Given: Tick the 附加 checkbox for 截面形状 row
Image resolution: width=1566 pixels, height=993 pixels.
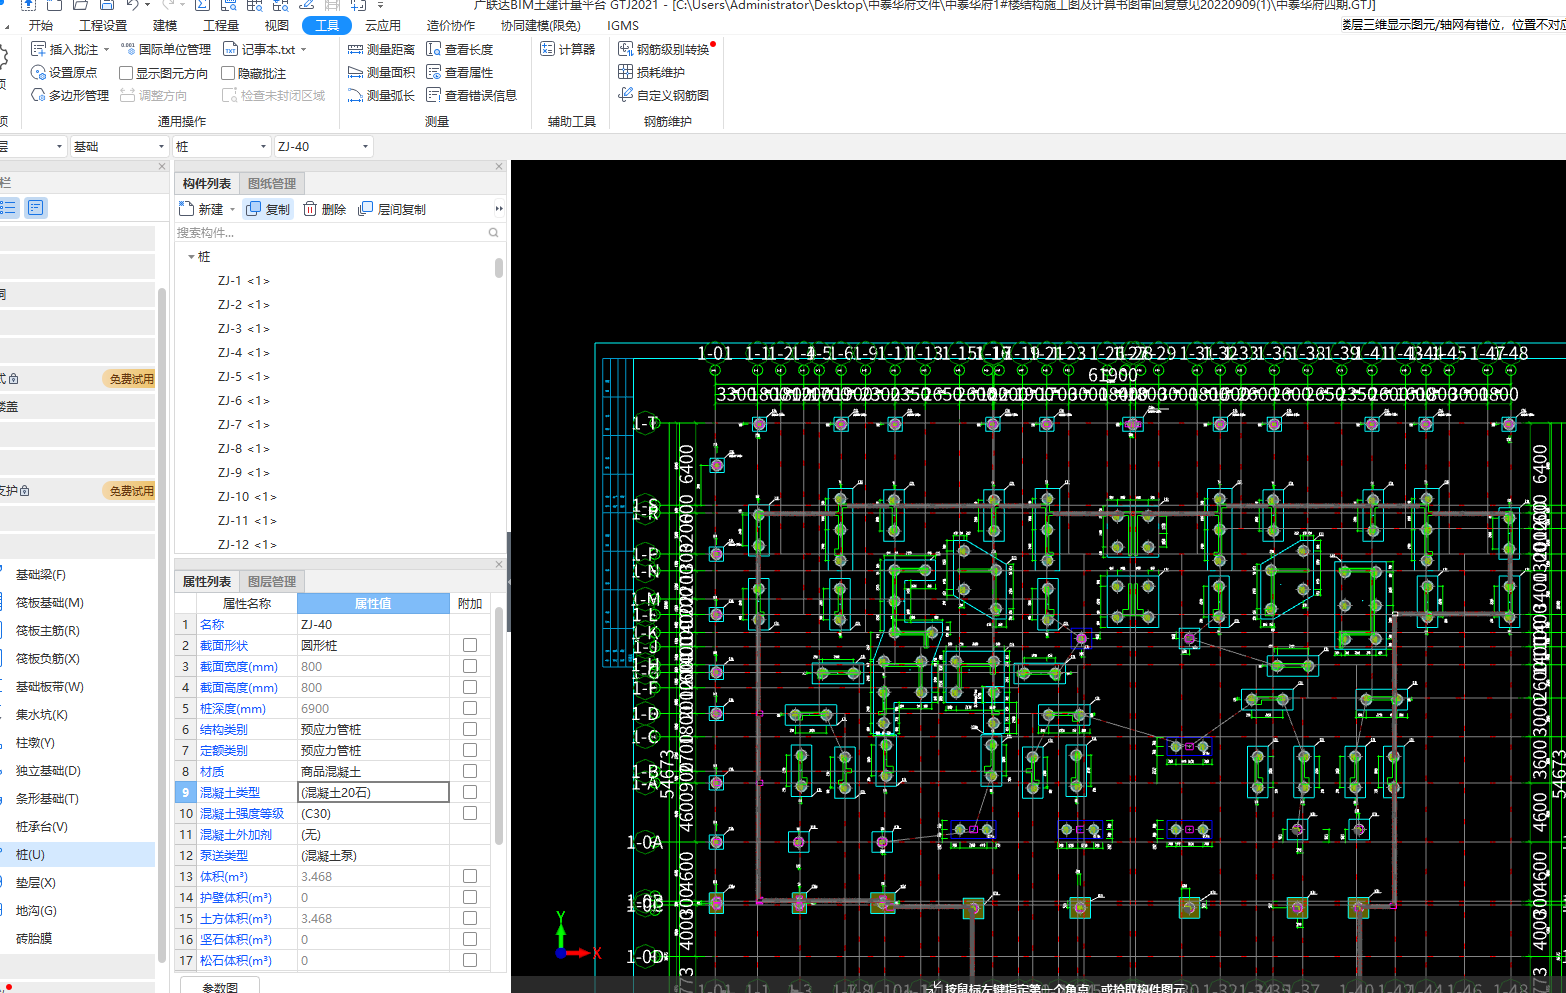Looking at the screenshot, I should click(x=470, y=645).
